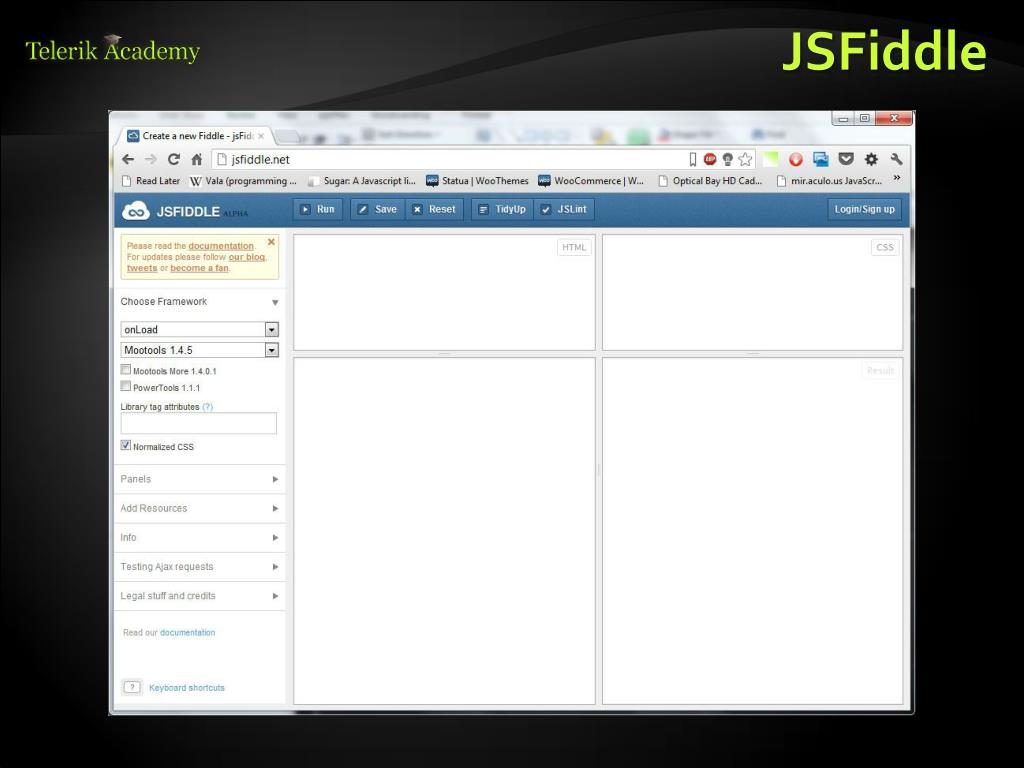Image resolution: width=1024 pixels, height=768 pixels.
Task: Run JSLint on the code
Action: (564, 209)
